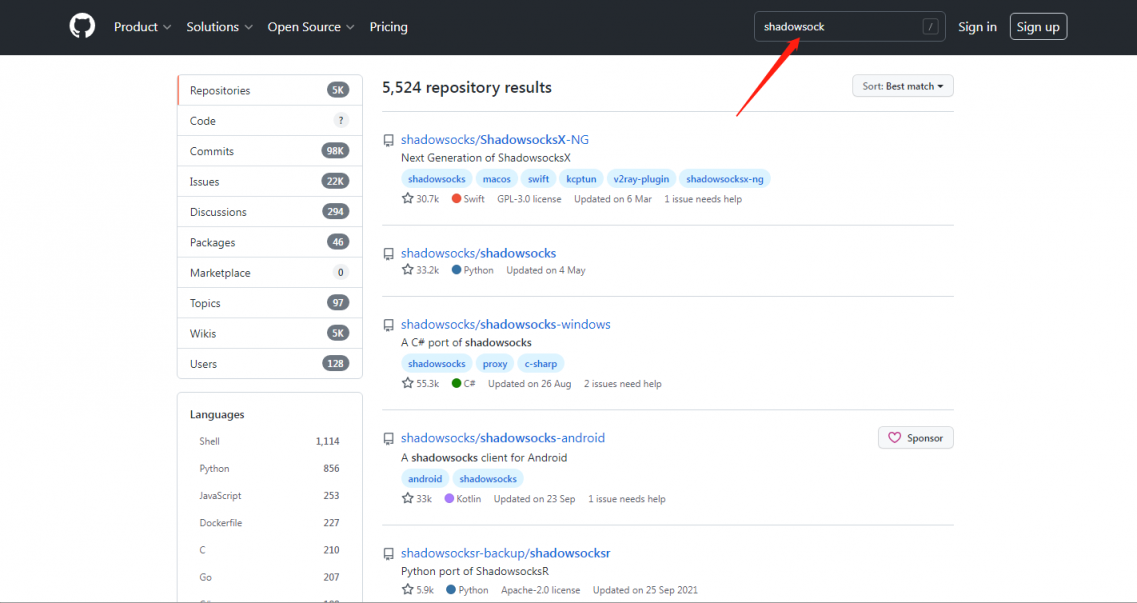The height and width of the screenshot is (603, 1137).
Task: Select Issues in the results sidebar
Action: 270,182
